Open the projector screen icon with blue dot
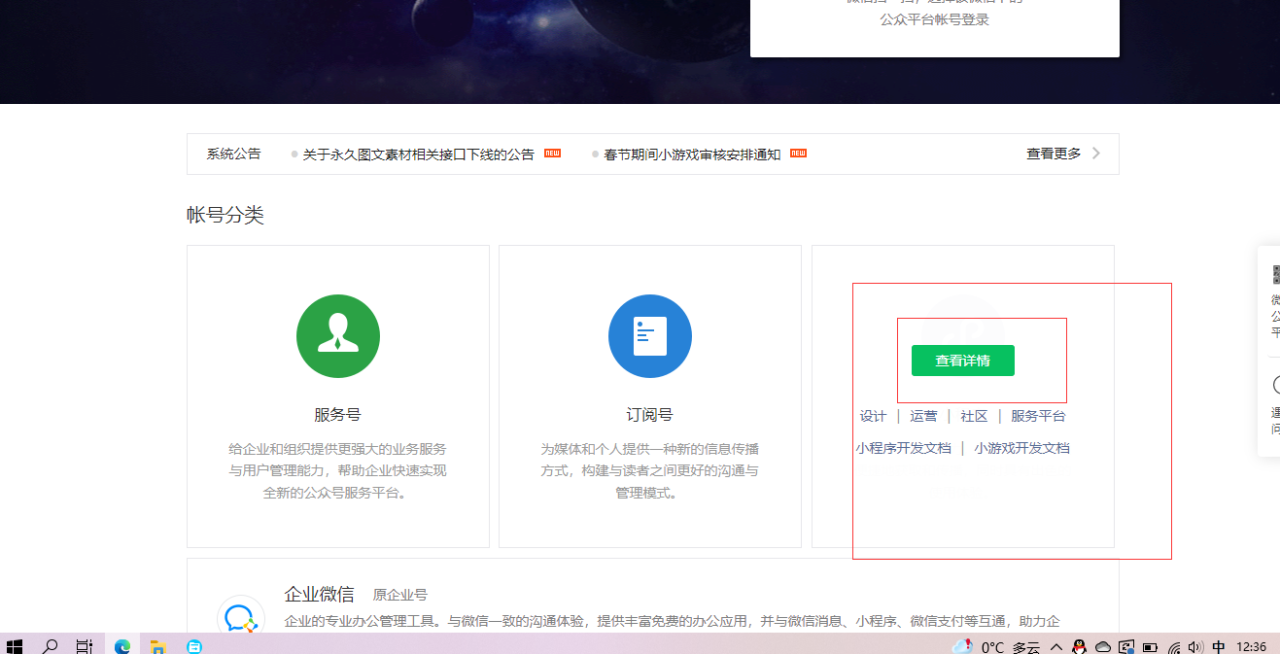 (1126, 646)
